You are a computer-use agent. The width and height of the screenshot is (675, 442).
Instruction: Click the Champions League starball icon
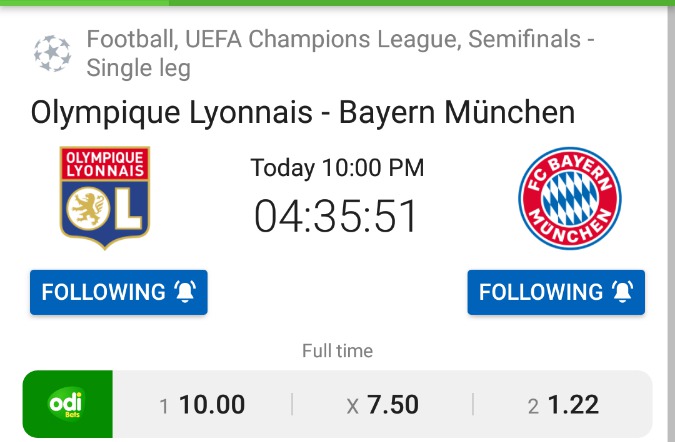(52, 54)
